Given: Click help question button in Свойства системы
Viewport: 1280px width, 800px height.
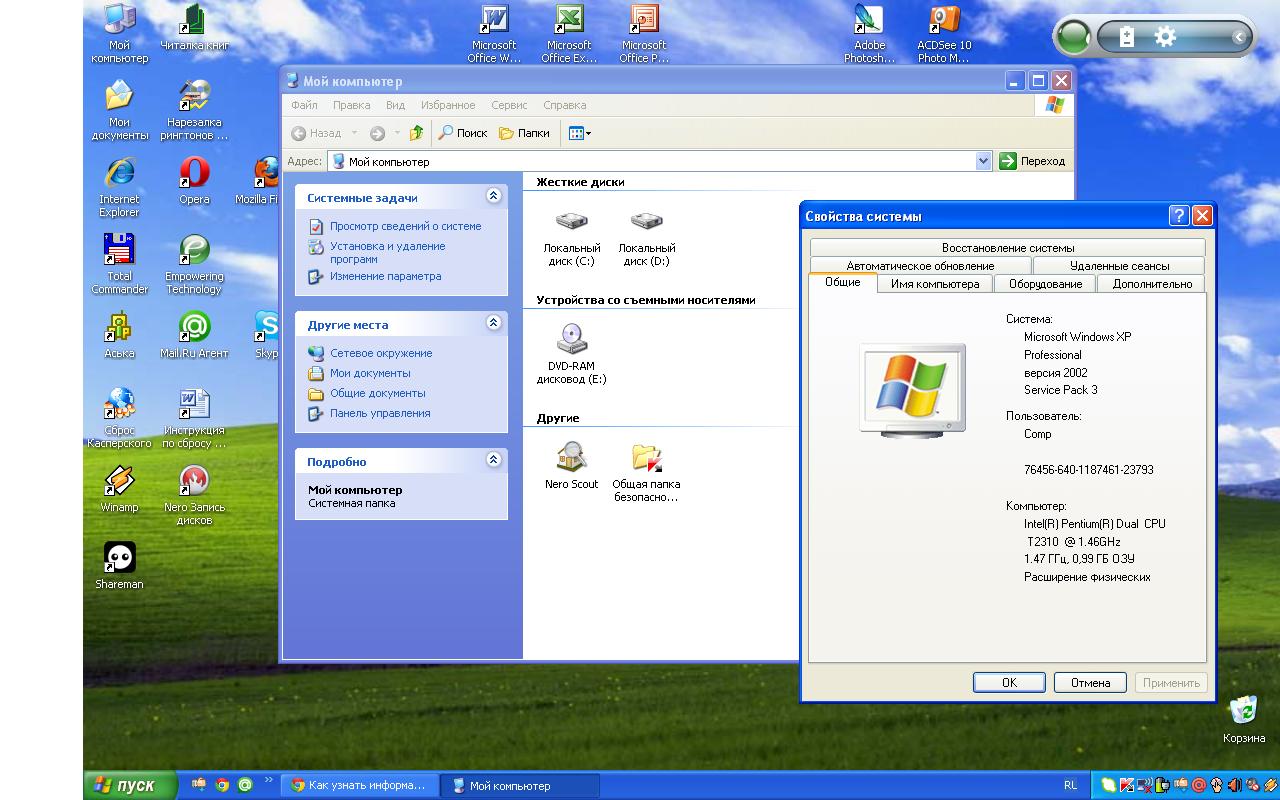Looking at the screenshot, I should (x=1179, y=216).
